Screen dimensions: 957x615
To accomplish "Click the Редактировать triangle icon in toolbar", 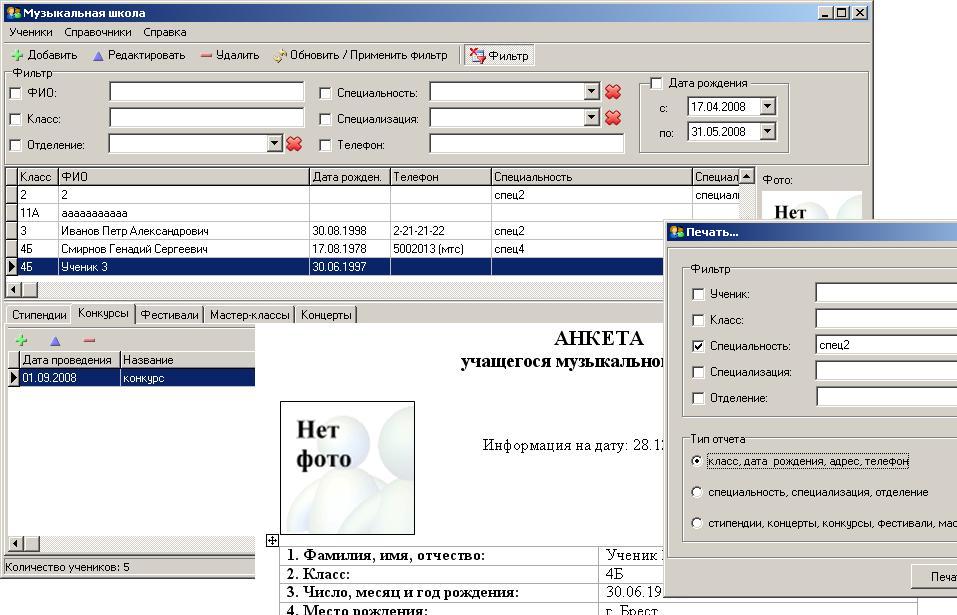I will click(x=98, y=56).
